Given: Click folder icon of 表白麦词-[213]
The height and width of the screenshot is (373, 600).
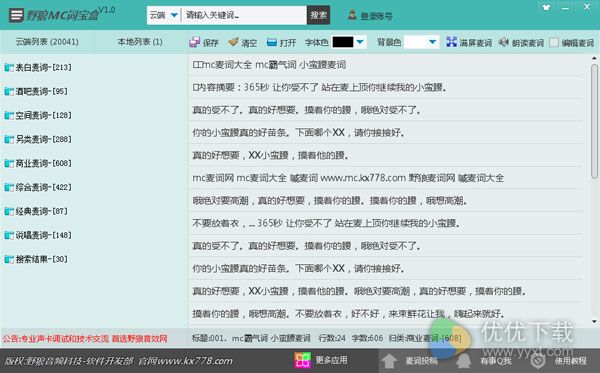Looking at the screenshot, I should click(9, 68).
